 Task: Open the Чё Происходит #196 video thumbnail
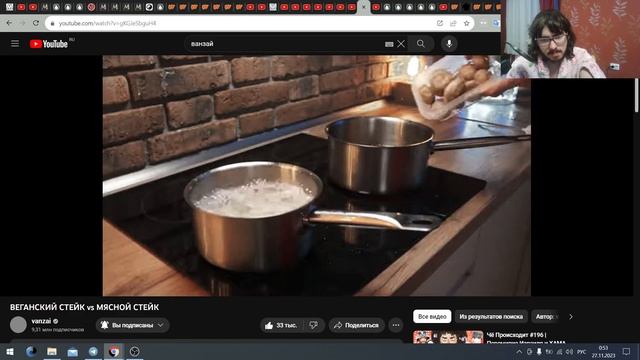click(x=448, y=337)
